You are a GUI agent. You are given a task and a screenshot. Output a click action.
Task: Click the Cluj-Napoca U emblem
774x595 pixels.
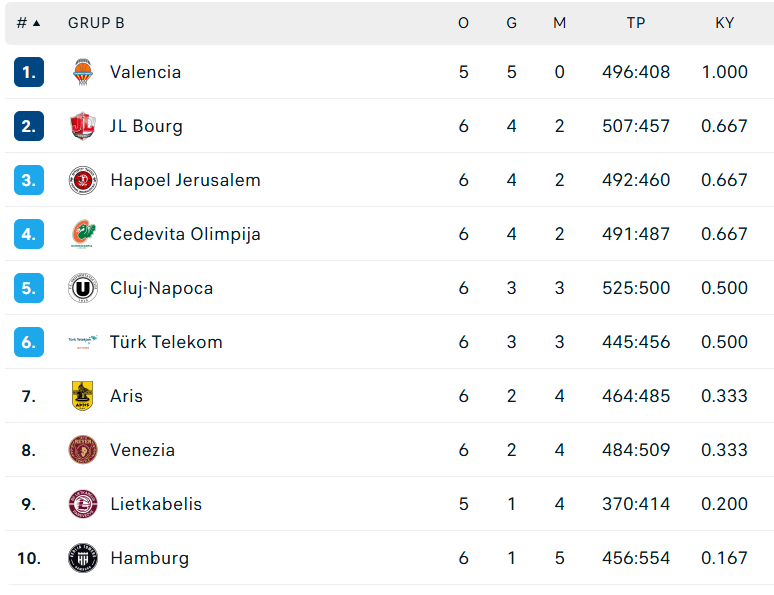click(82, 288)
